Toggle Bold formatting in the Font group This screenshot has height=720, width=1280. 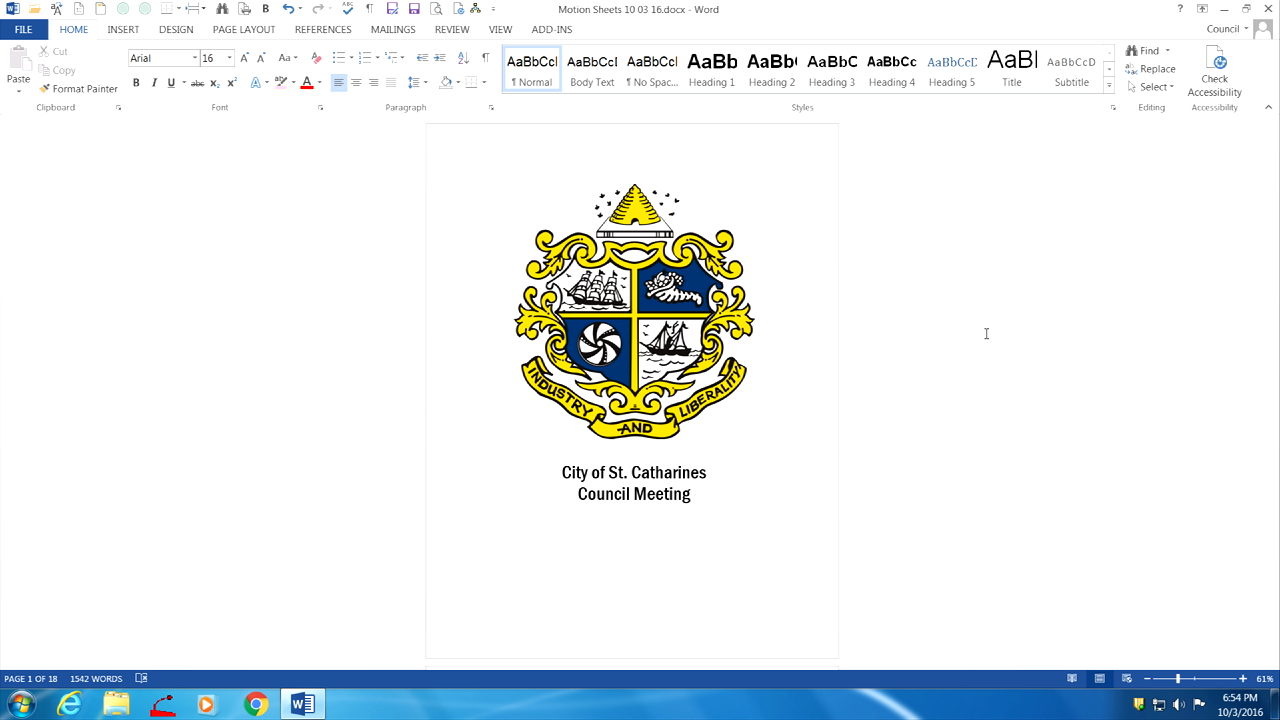pyautogui.click(x=136, y=83)
